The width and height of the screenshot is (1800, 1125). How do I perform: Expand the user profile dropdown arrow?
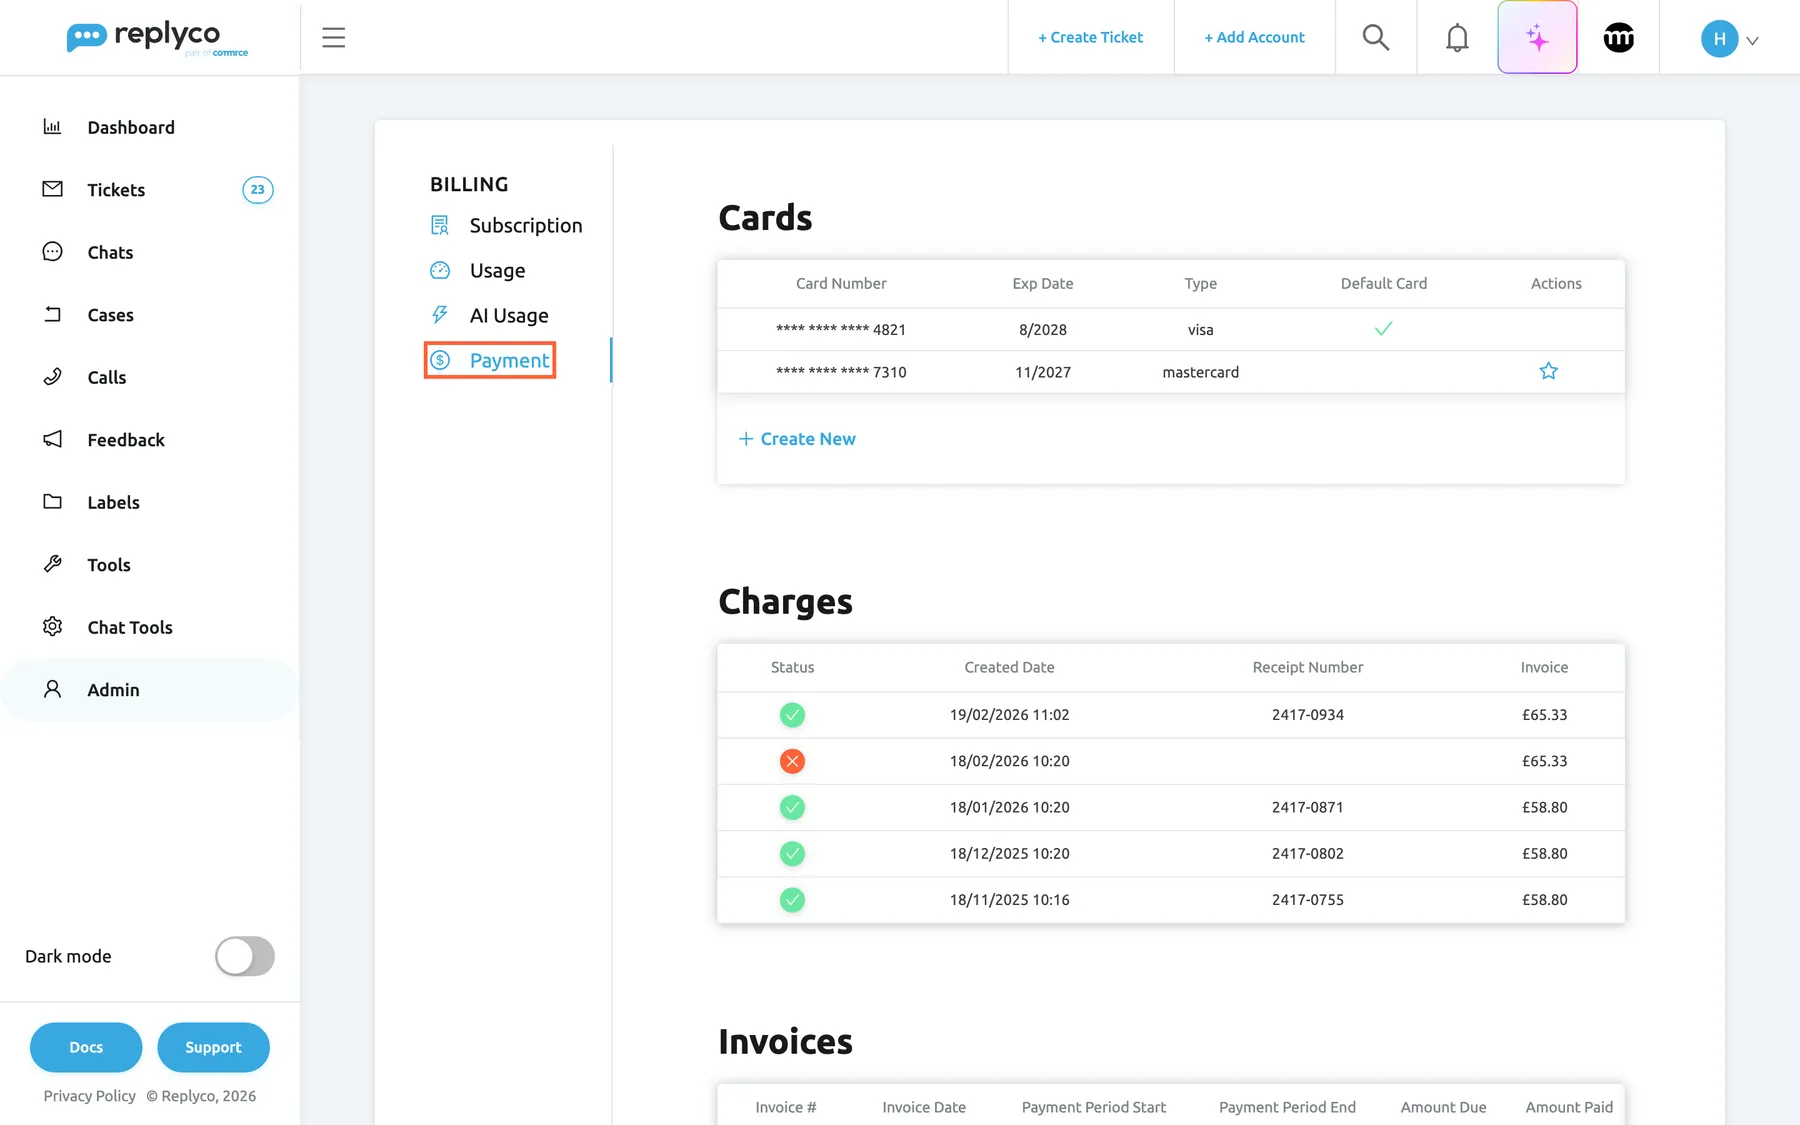(1752, 41)
